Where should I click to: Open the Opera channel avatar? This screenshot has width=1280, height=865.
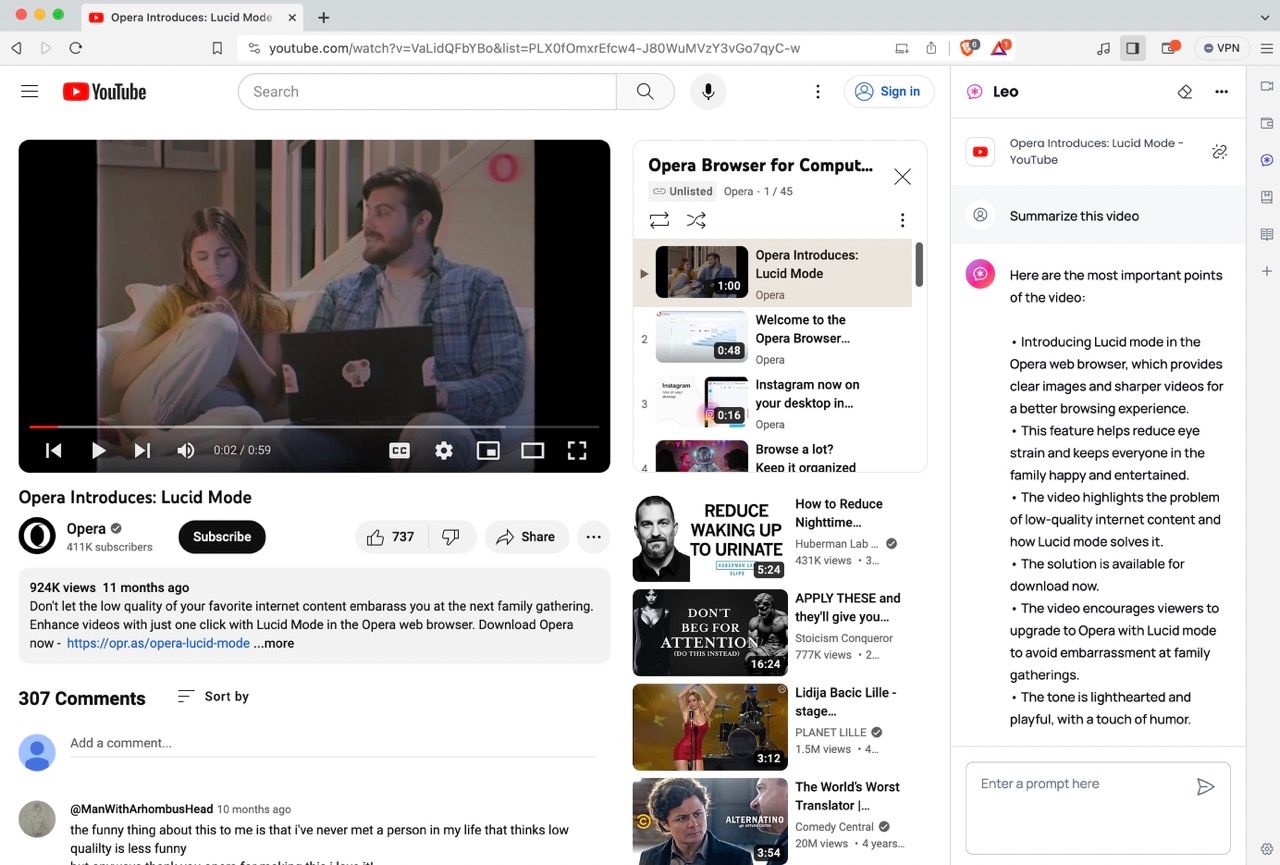tap(37, 536)
